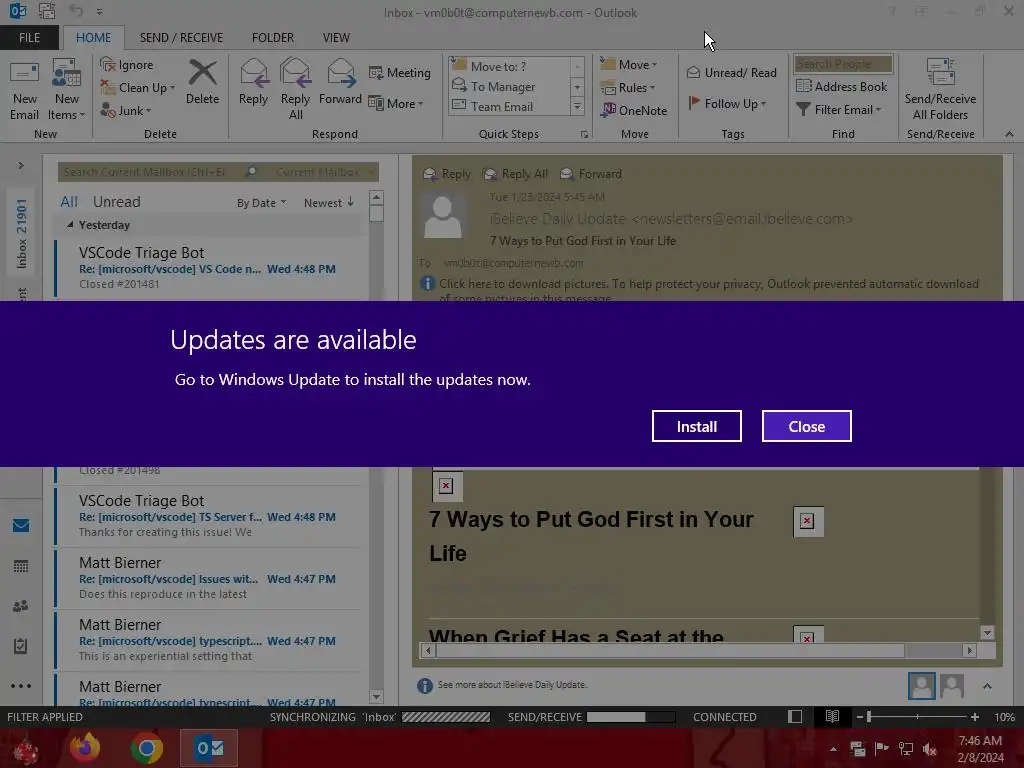Open People view in the navigation bar

21,606
